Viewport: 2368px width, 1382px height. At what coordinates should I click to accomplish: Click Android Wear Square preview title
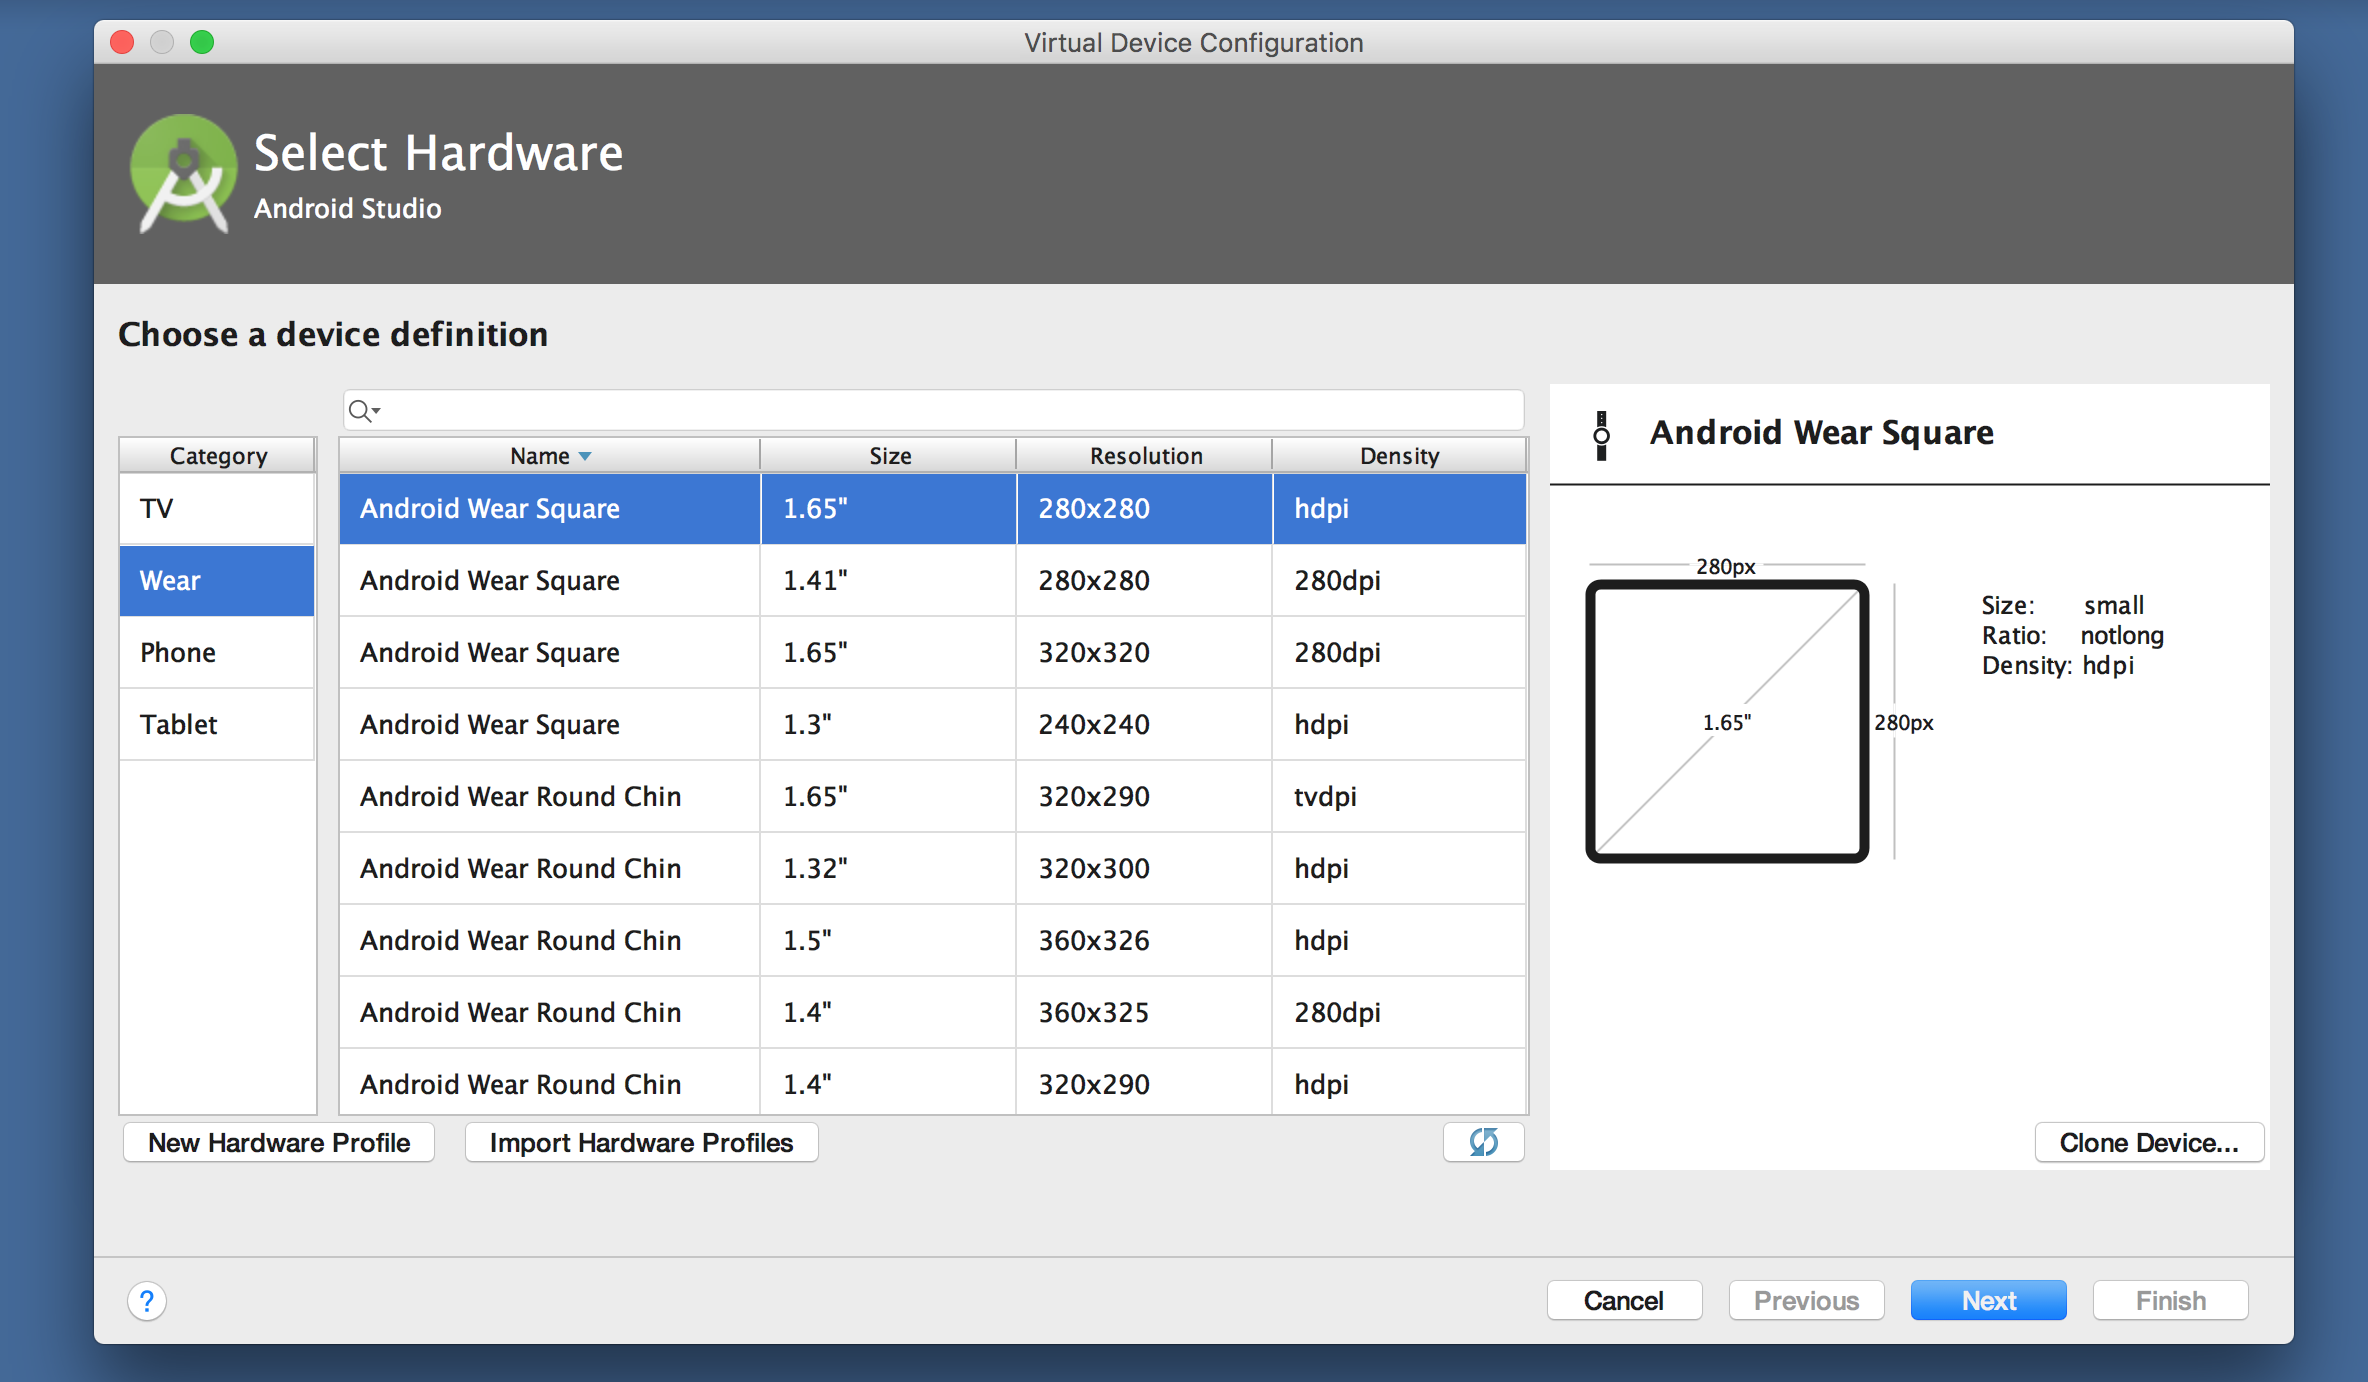point(1821,433)
